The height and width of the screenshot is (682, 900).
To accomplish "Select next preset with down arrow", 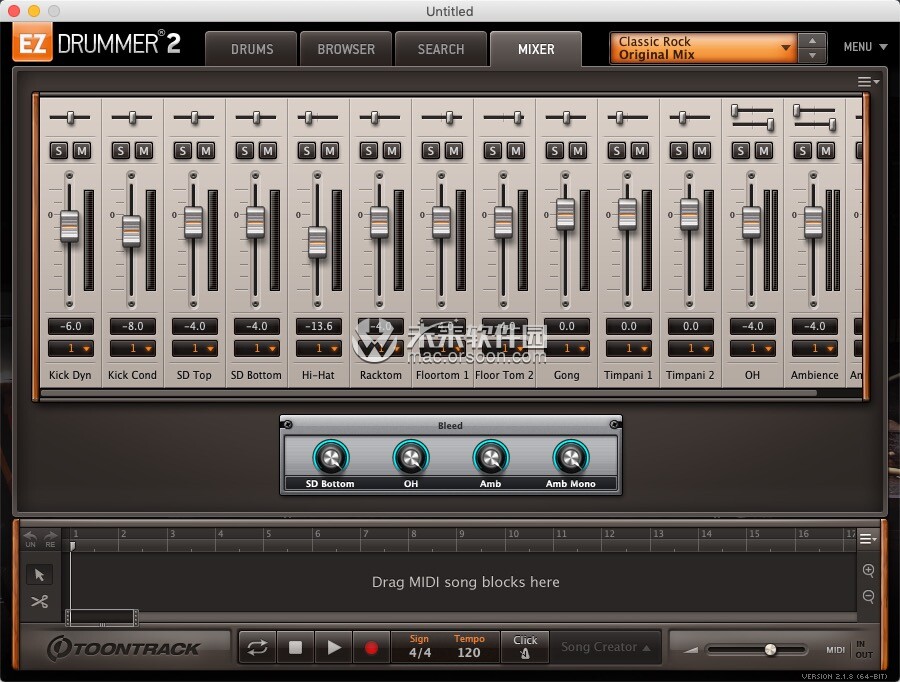I will coord(812,55).
